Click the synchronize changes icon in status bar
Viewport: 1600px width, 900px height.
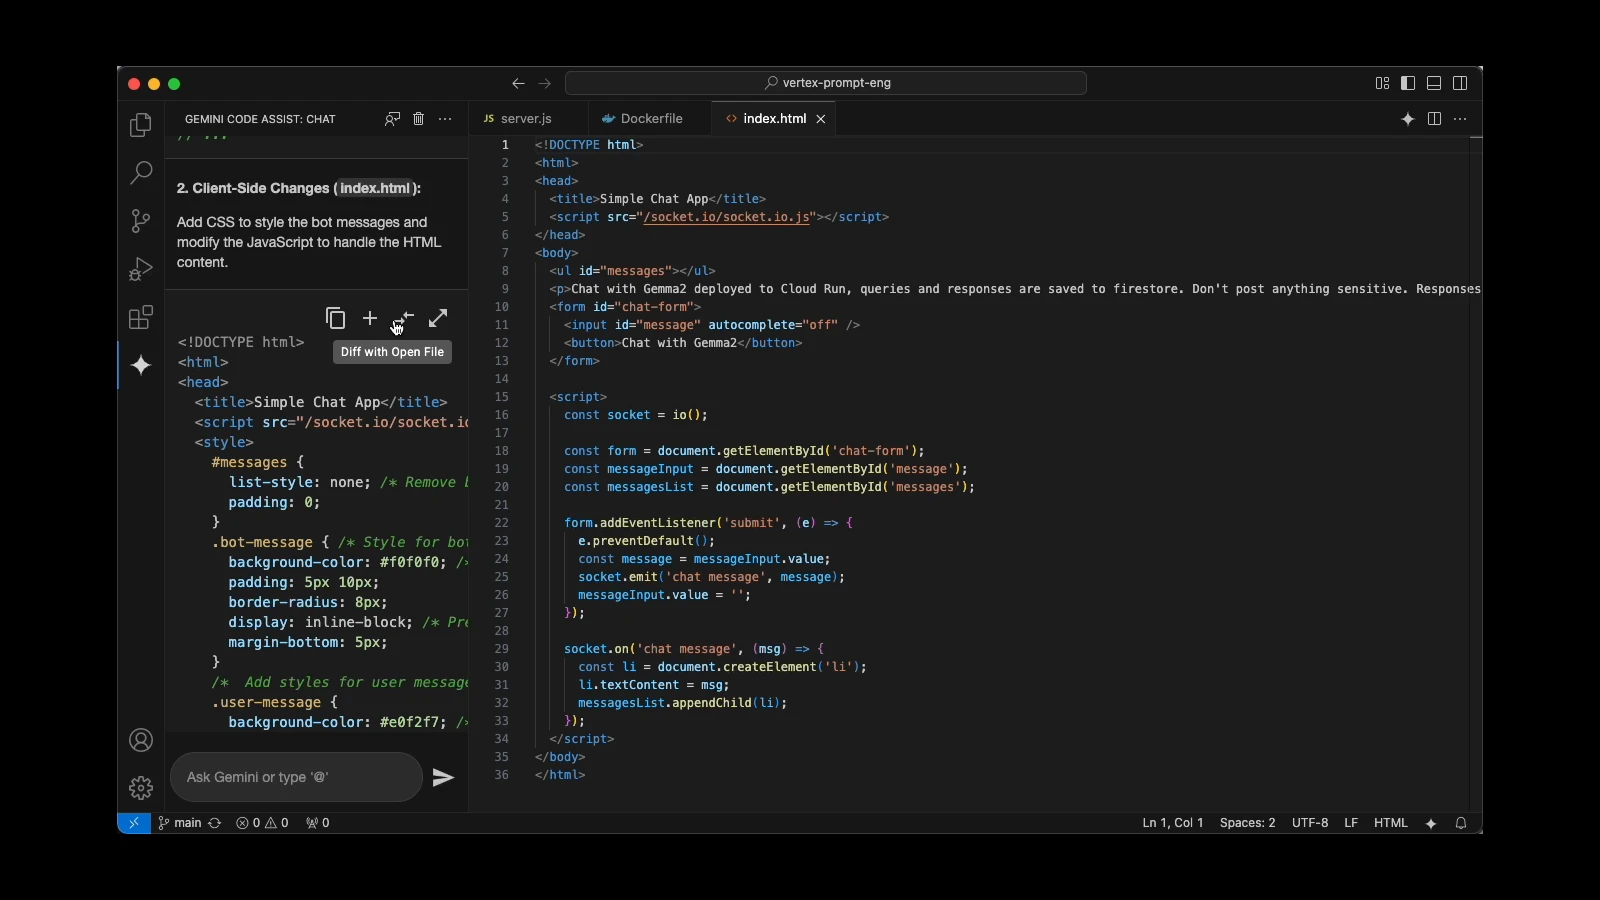point(215,823)
